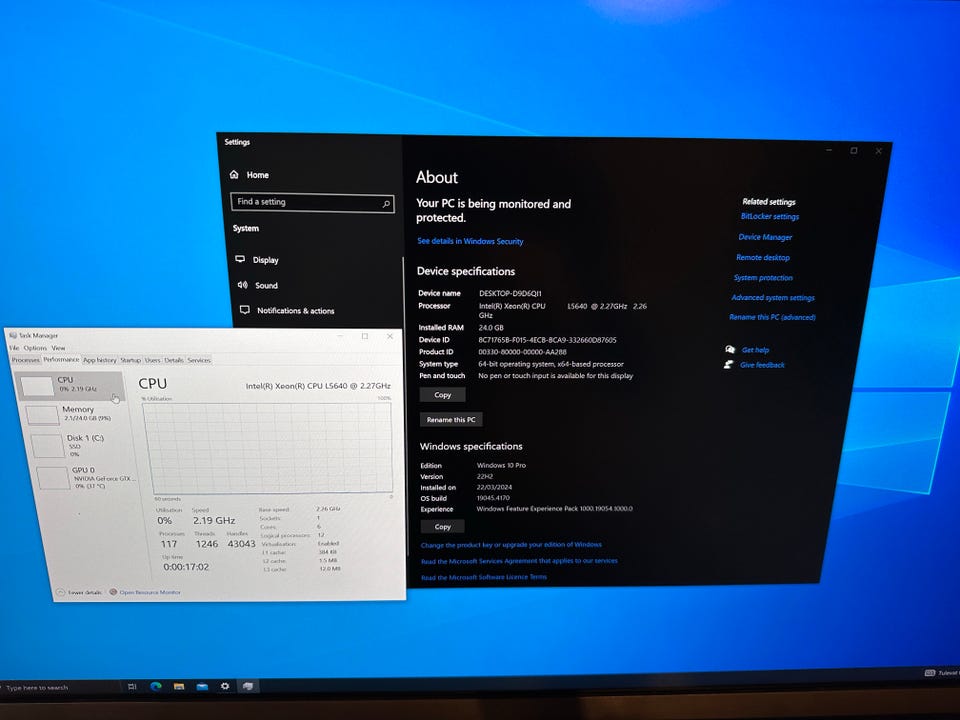Switch to the Users tab
This screenshot has width=960, height=720.
tap(152, 360)
